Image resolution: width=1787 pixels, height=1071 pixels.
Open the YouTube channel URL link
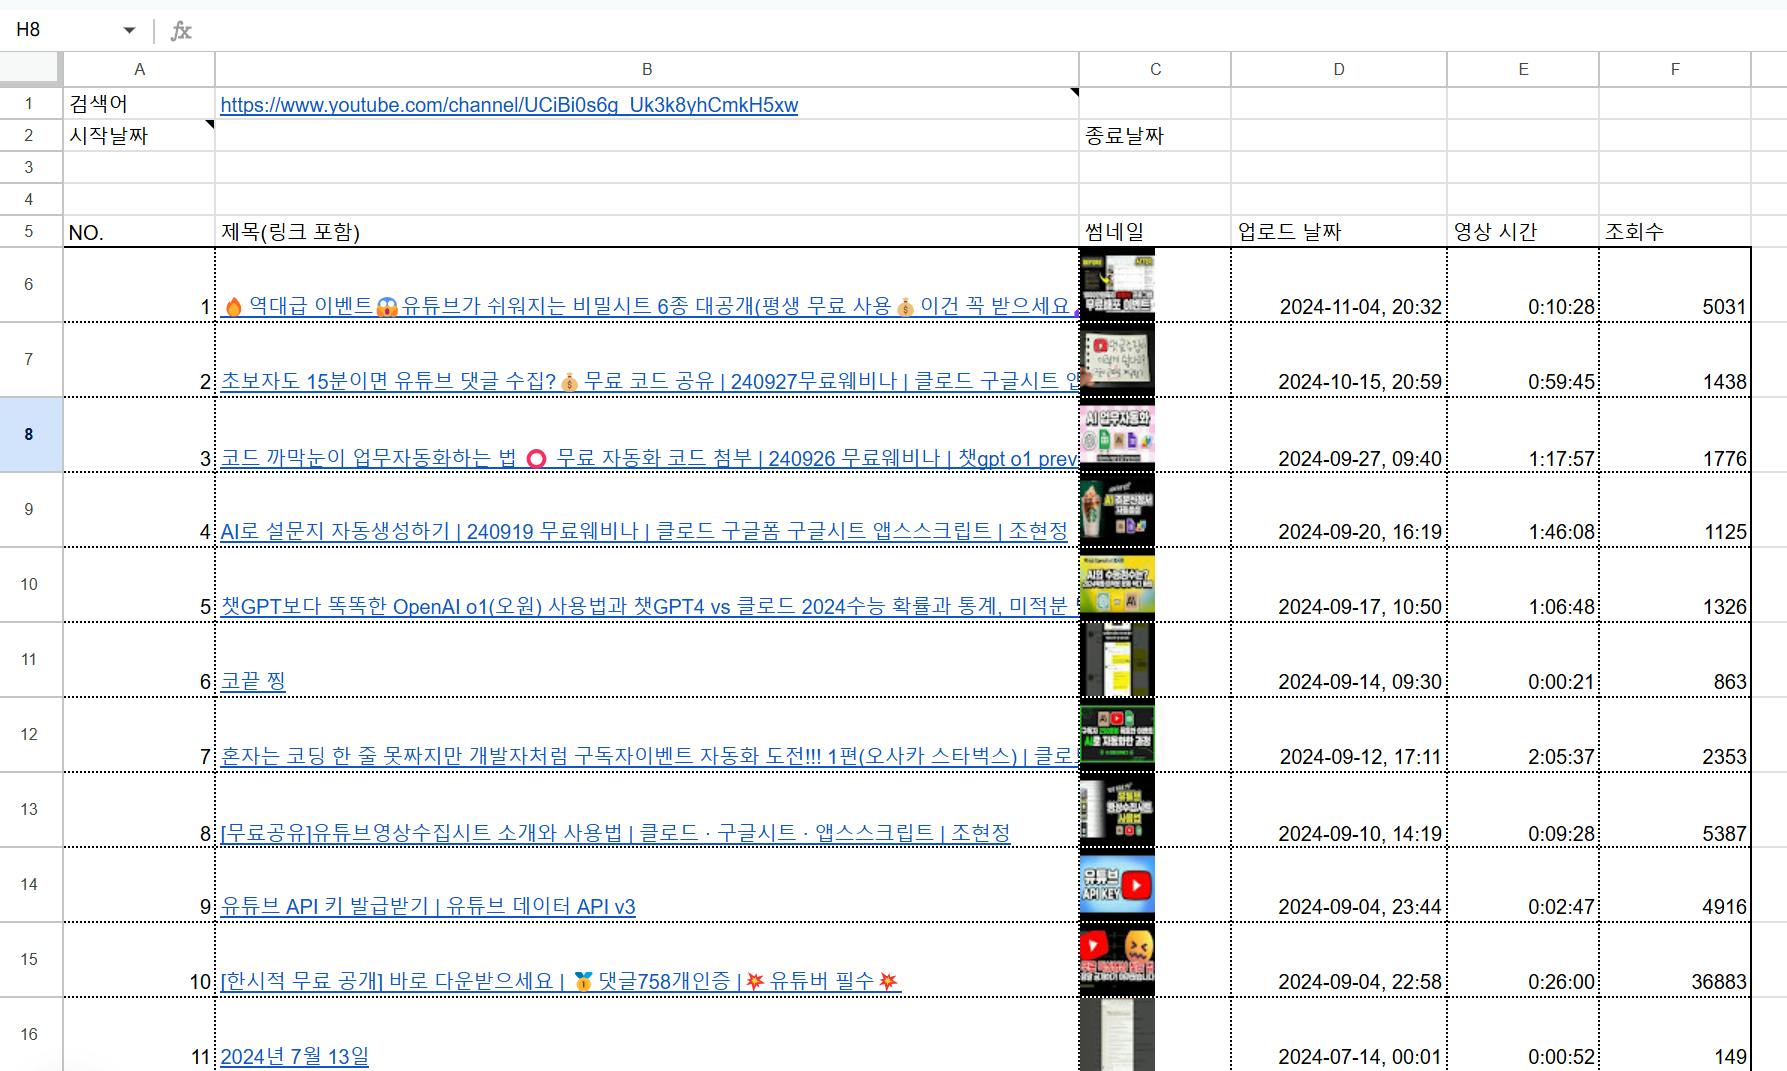coord(509,105)
